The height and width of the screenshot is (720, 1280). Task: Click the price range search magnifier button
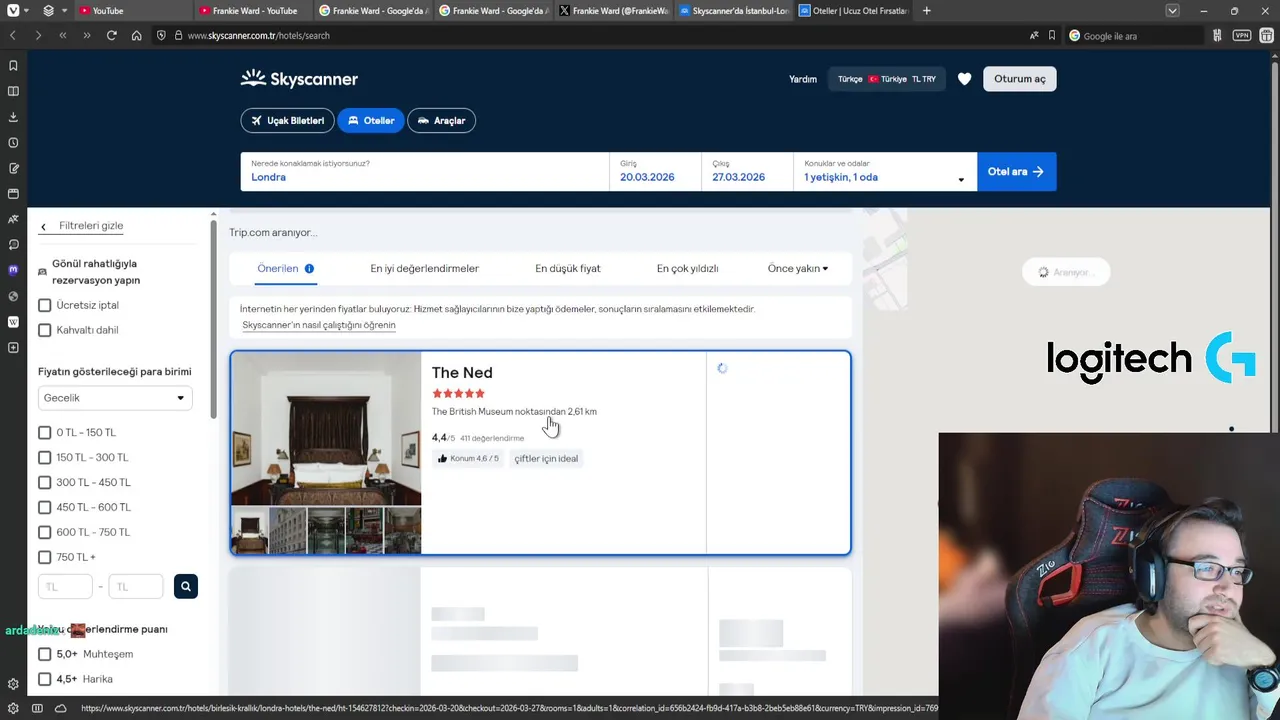click(x=185, y=586)
